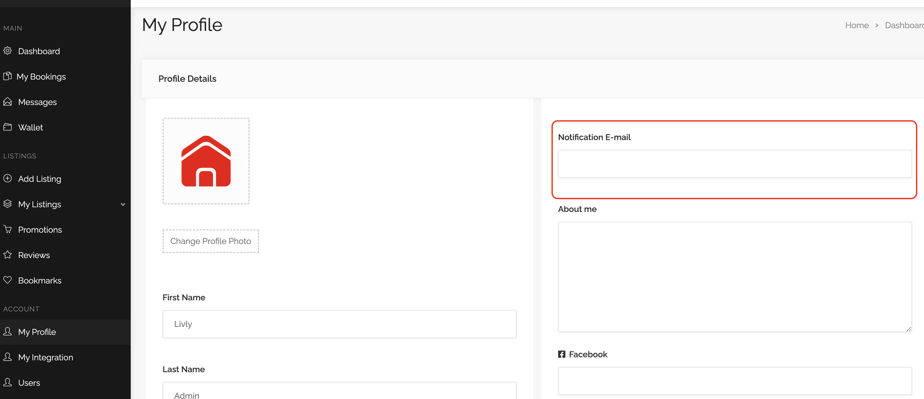Click the My Integration user icon
Viewport: 924px width, 399px height.
(x=8, y=357)
